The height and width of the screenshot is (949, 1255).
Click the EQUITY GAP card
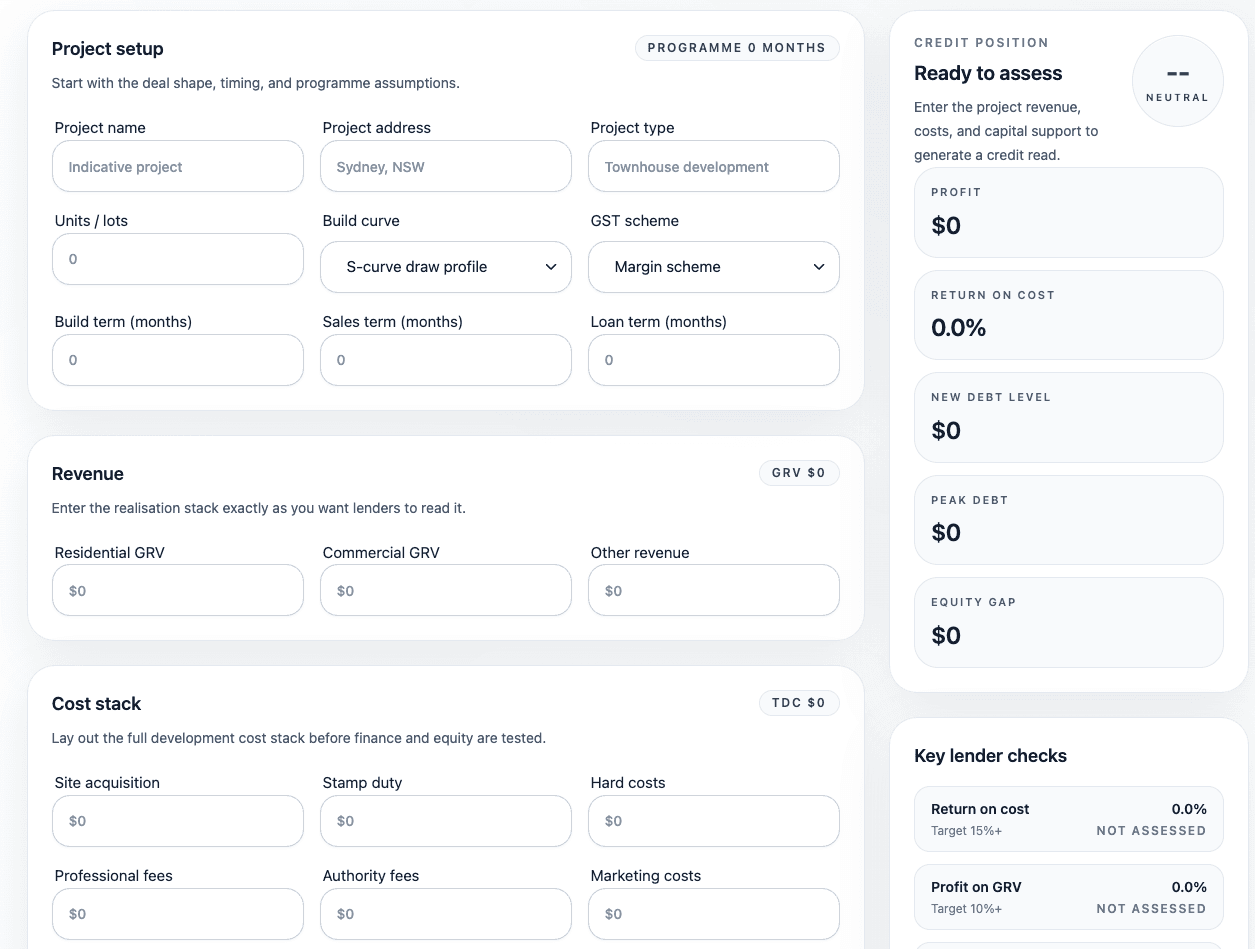pos(1069,622)
